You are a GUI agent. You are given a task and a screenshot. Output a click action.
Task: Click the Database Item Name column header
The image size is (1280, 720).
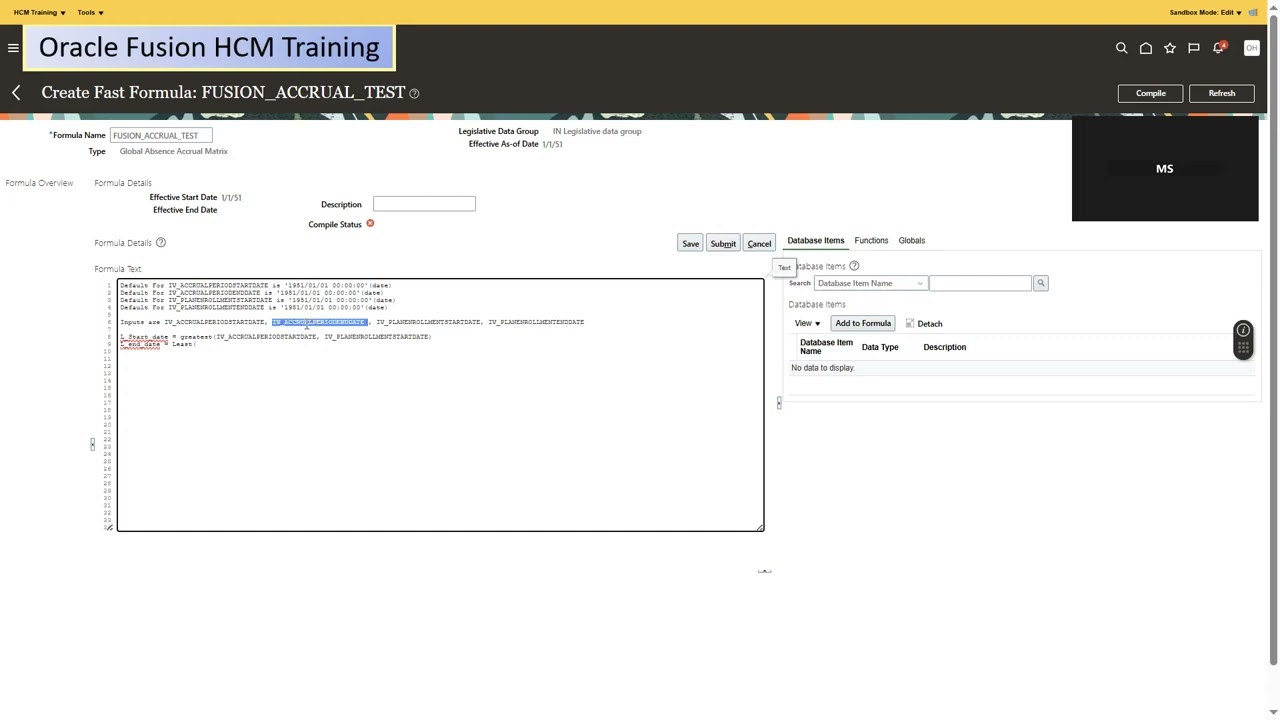point(826,347)
